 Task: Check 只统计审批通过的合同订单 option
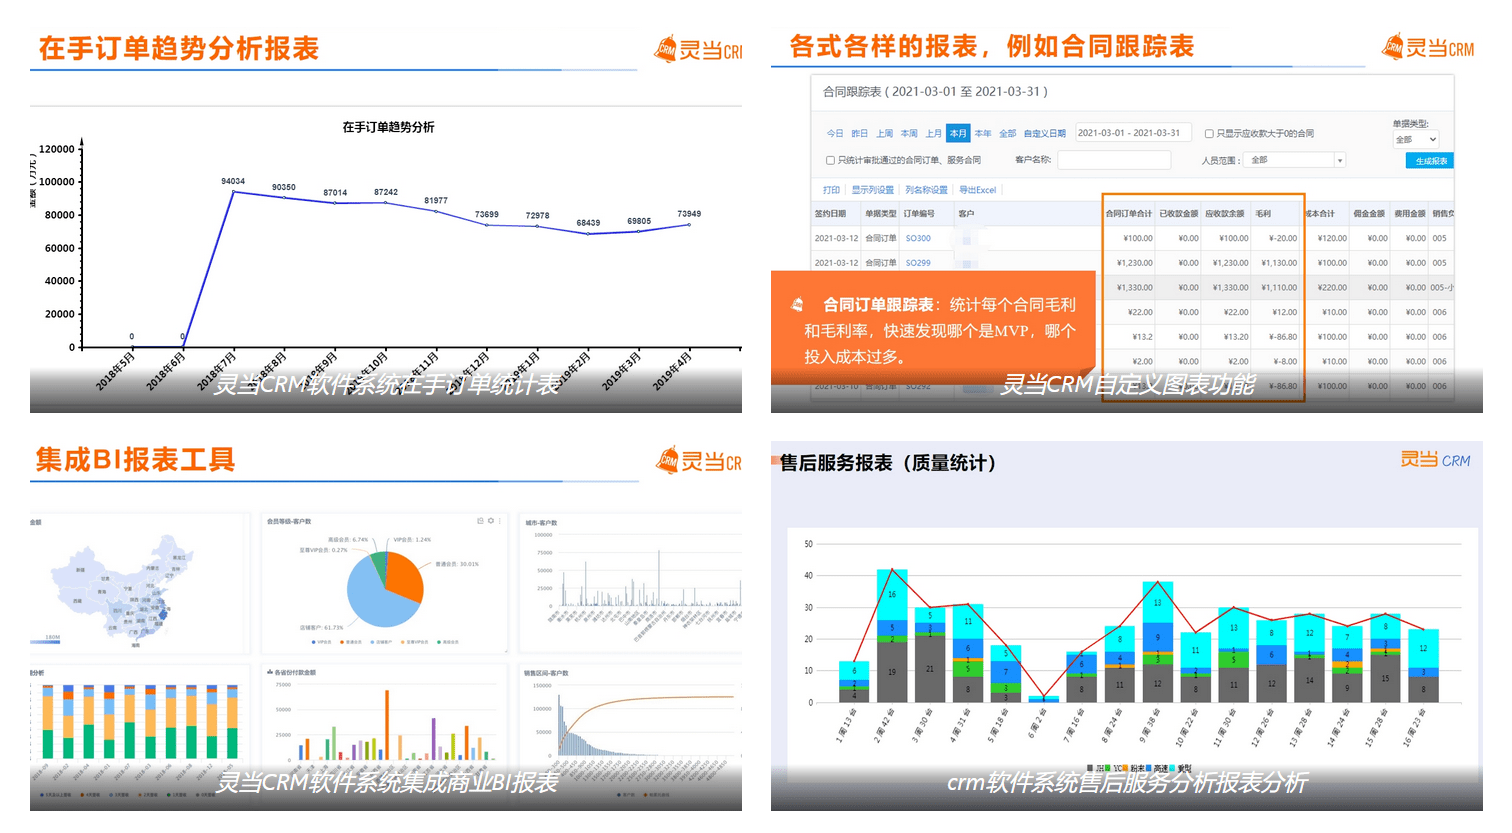click(x=830, y=160)
